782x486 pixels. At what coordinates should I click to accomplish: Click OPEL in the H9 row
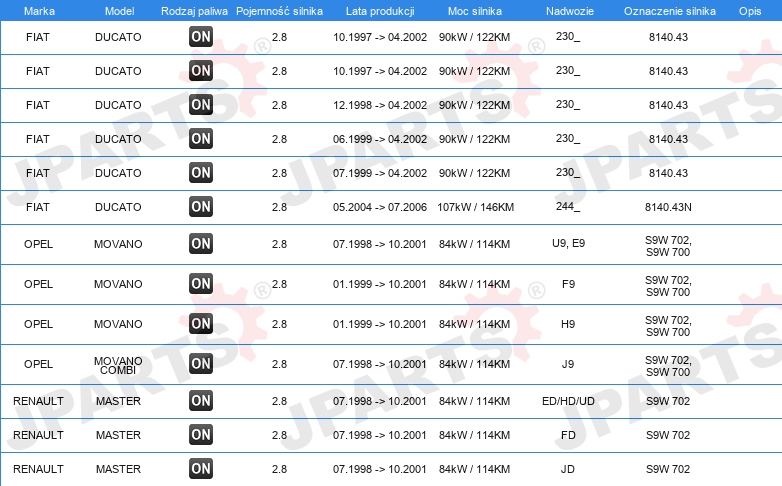[38, 324]
